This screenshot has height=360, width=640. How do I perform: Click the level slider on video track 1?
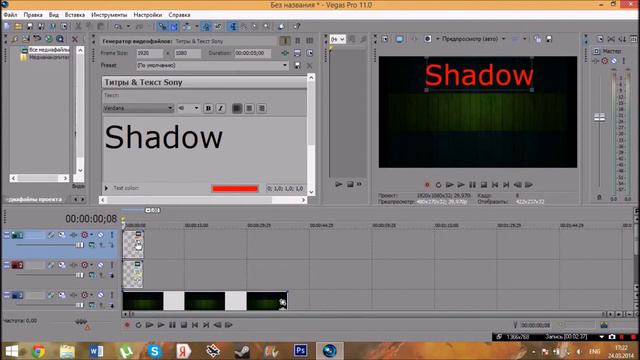pos(79,245)
